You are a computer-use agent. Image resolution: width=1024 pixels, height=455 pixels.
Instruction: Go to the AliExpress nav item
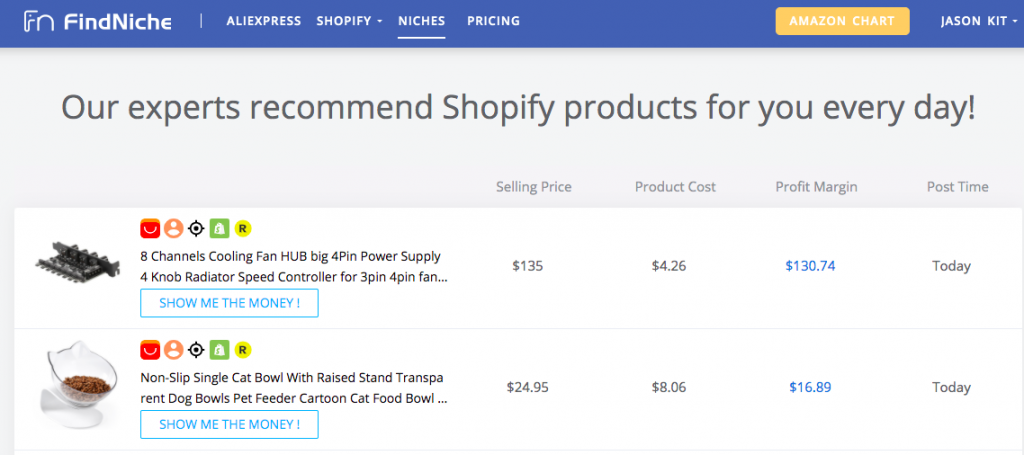[264, 21]
